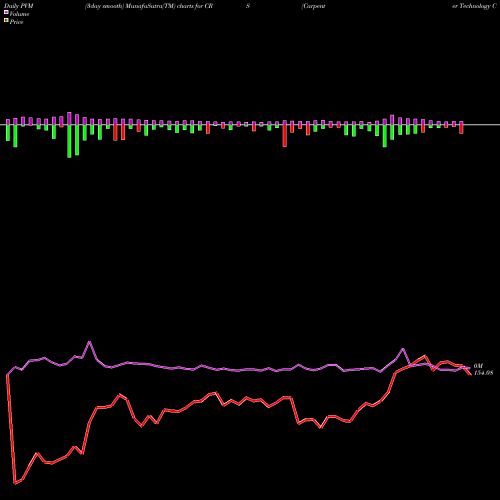This screenshot has height=500, width=500.
Task: Select the Volume legend label
Action: [x=19, y=14]
